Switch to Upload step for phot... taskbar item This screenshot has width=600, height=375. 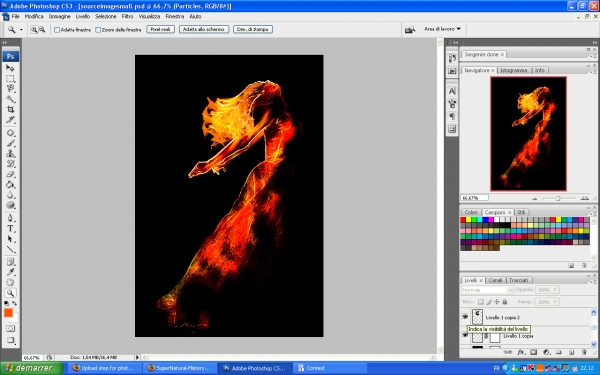point(104,368)
